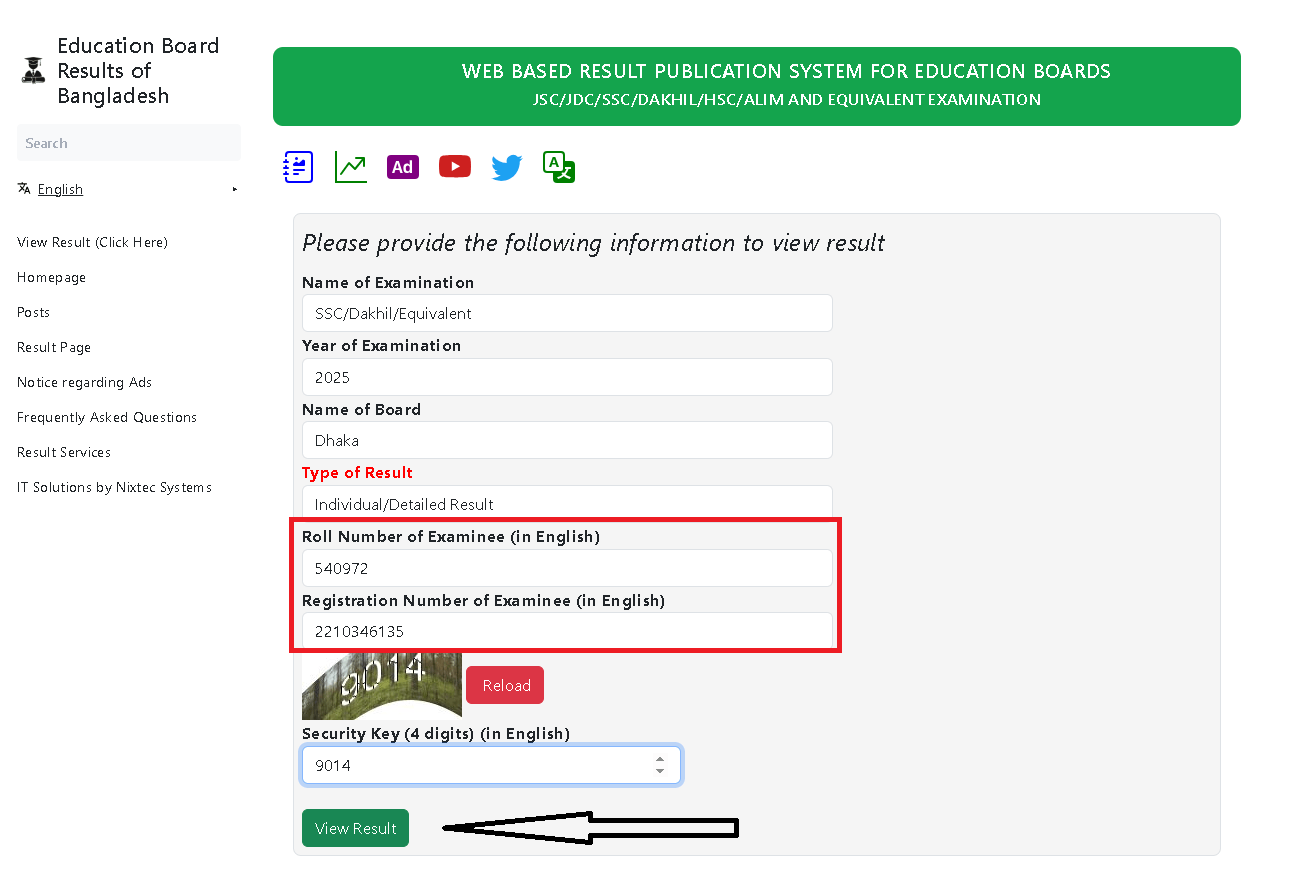1293x873 pixels.
Task: Click the YouTube channel icon
Action: coord(454,166)
